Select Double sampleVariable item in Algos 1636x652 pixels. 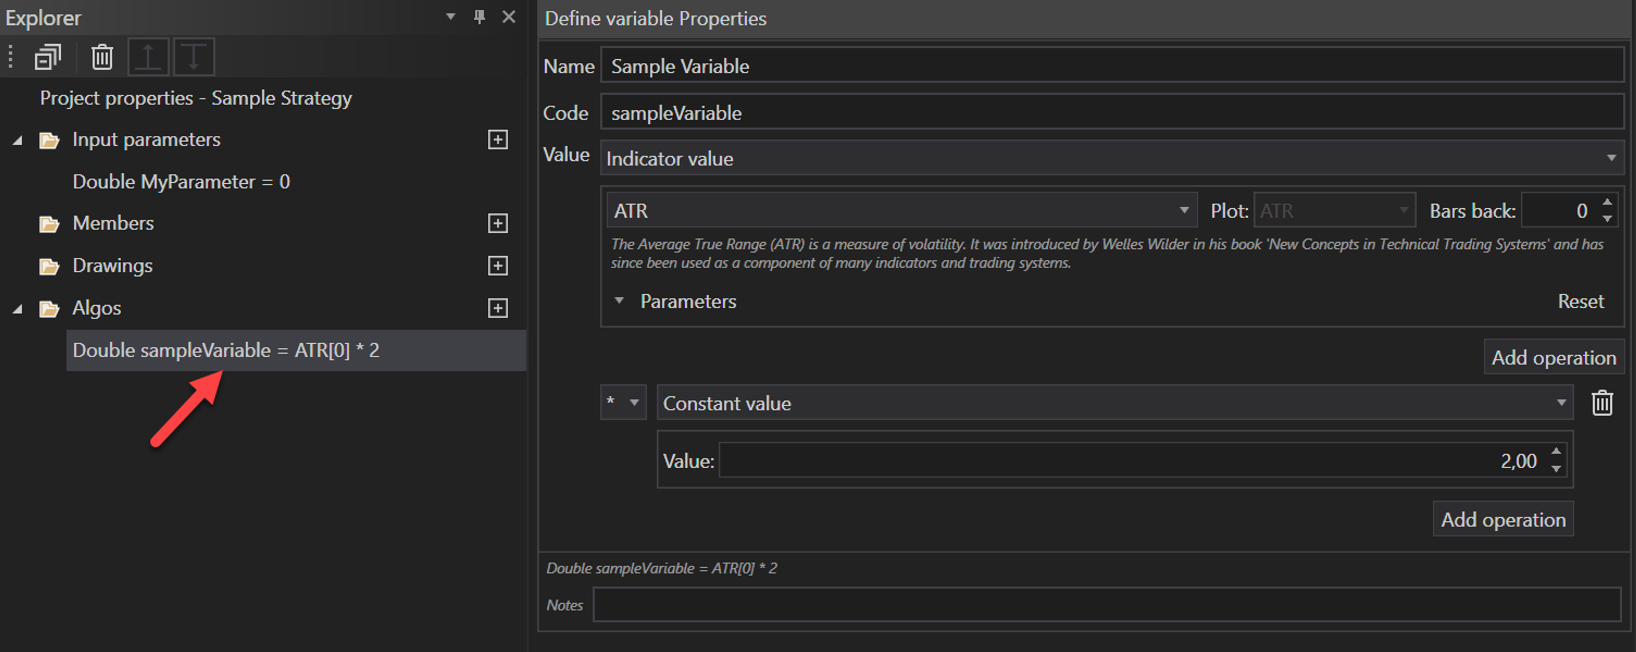coord(226,350)
